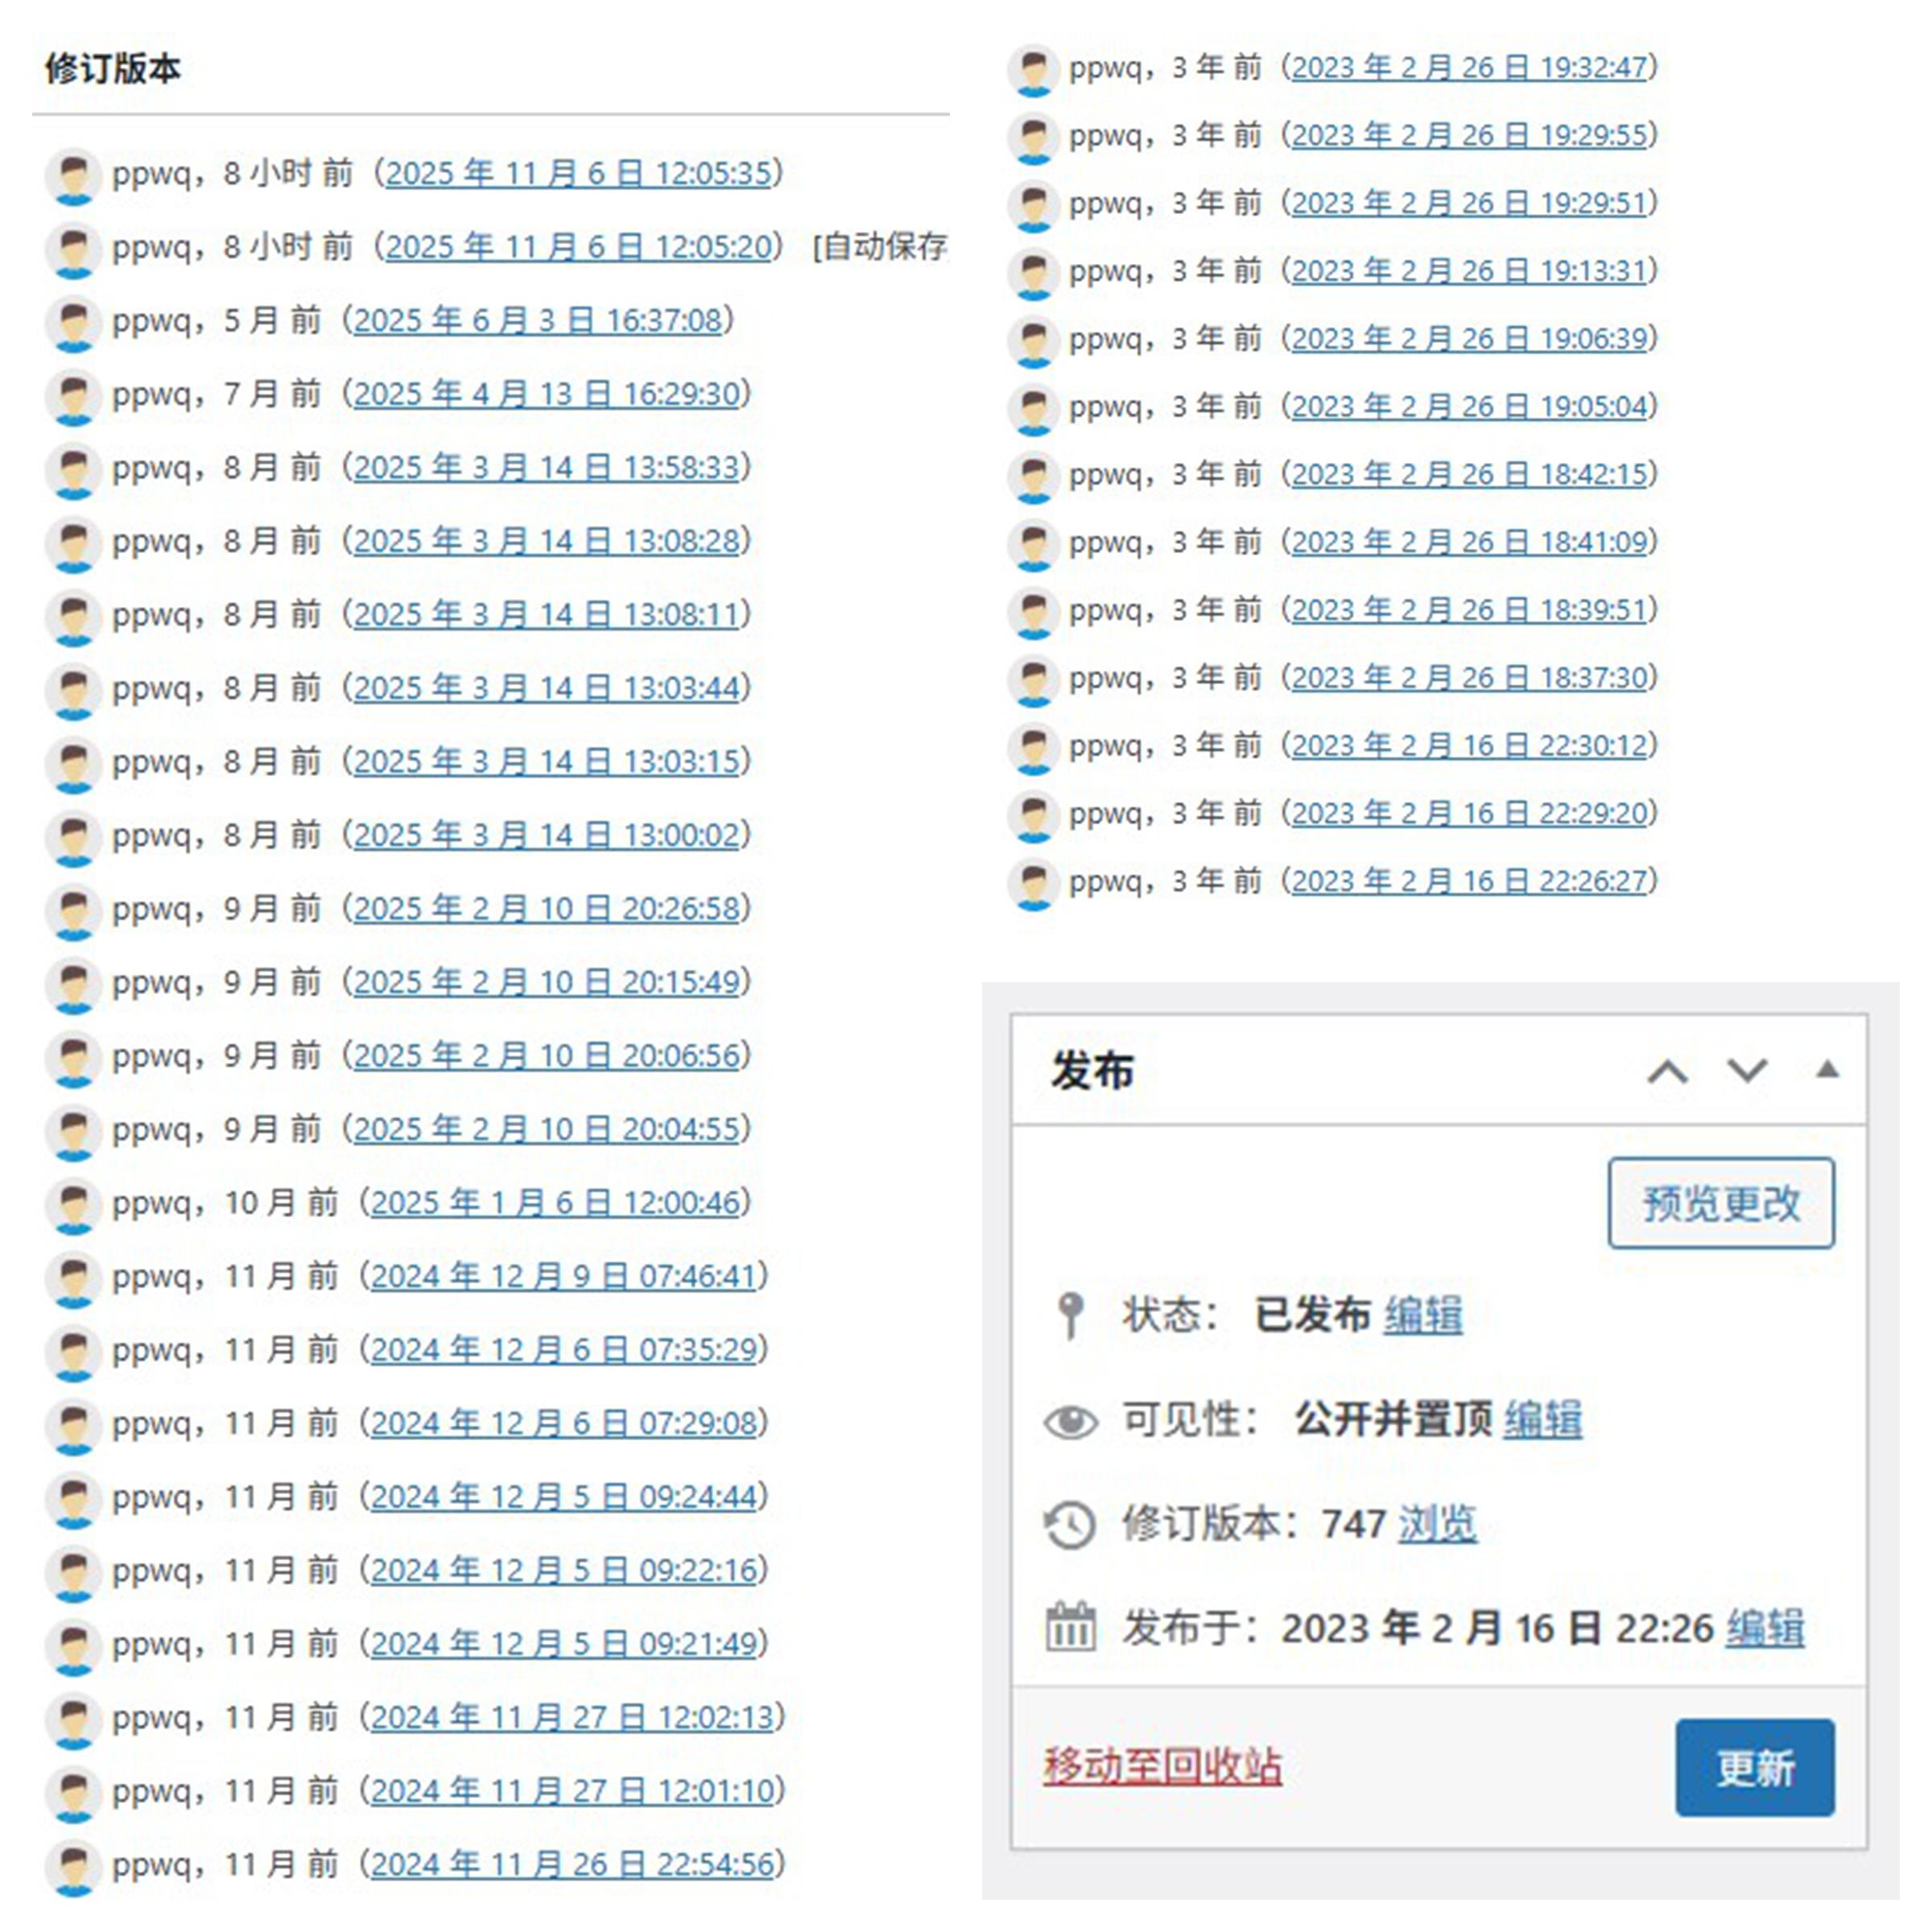Edit publish date via 编辑 link

pos(1765,1629)
